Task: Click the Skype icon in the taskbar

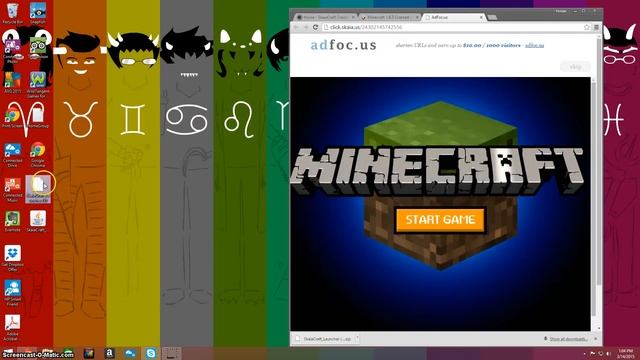Action: click(151, 353)
